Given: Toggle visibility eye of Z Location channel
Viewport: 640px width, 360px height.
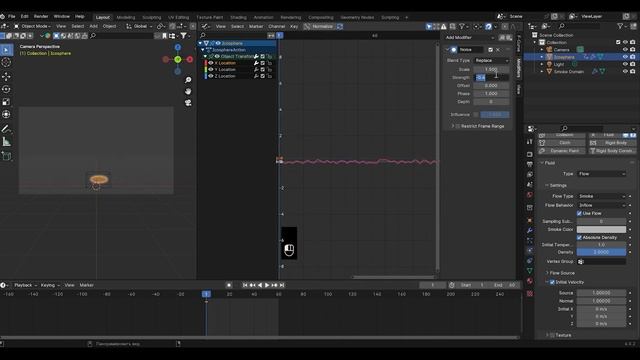Looking at the screenshot, I should pyautogui.click(x=211, y=76).
